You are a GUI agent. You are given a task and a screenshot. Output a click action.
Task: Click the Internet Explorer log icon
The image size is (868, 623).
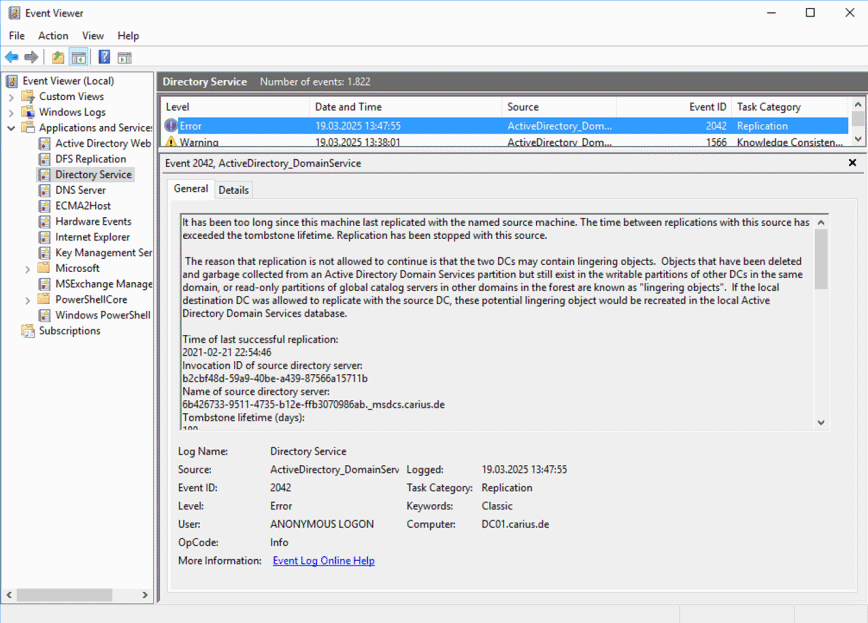tap(45, 237)
